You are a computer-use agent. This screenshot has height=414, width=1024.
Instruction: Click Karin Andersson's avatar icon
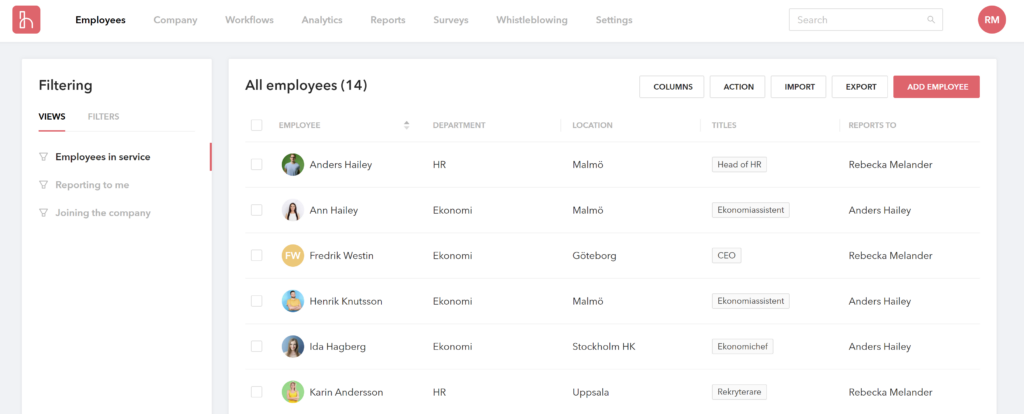point(293,392)
